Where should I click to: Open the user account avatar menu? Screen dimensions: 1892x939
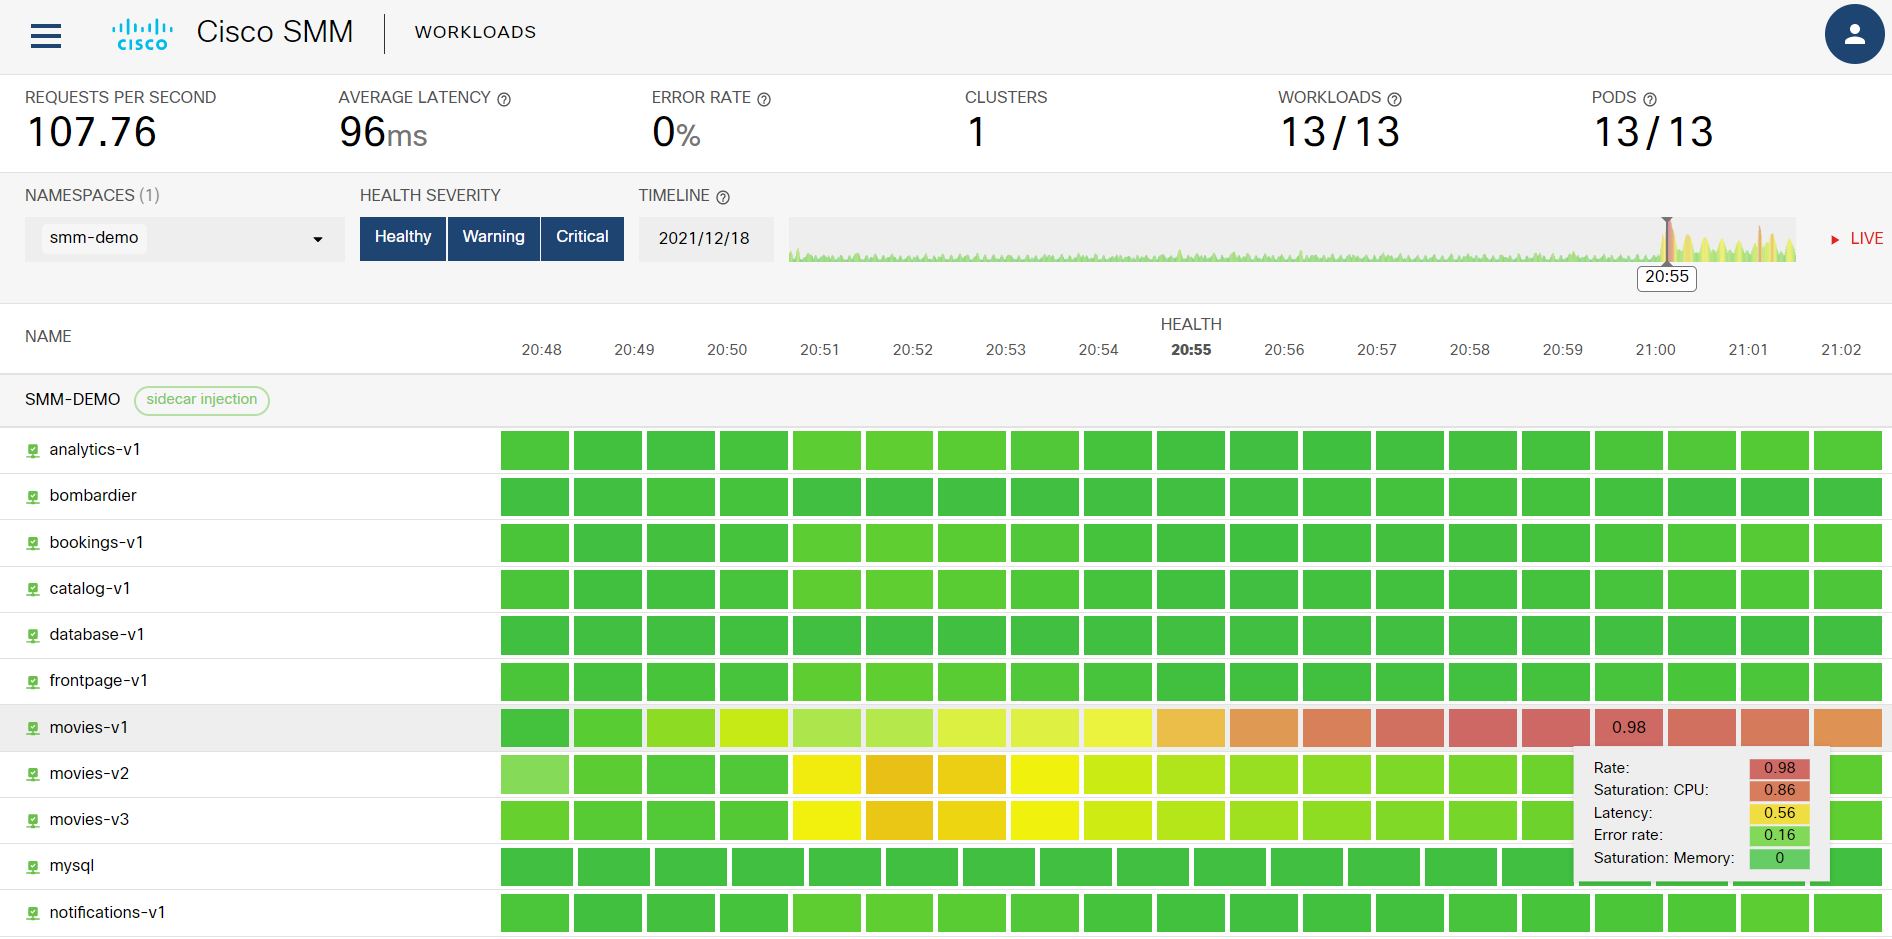click(x=1854, y=34)
